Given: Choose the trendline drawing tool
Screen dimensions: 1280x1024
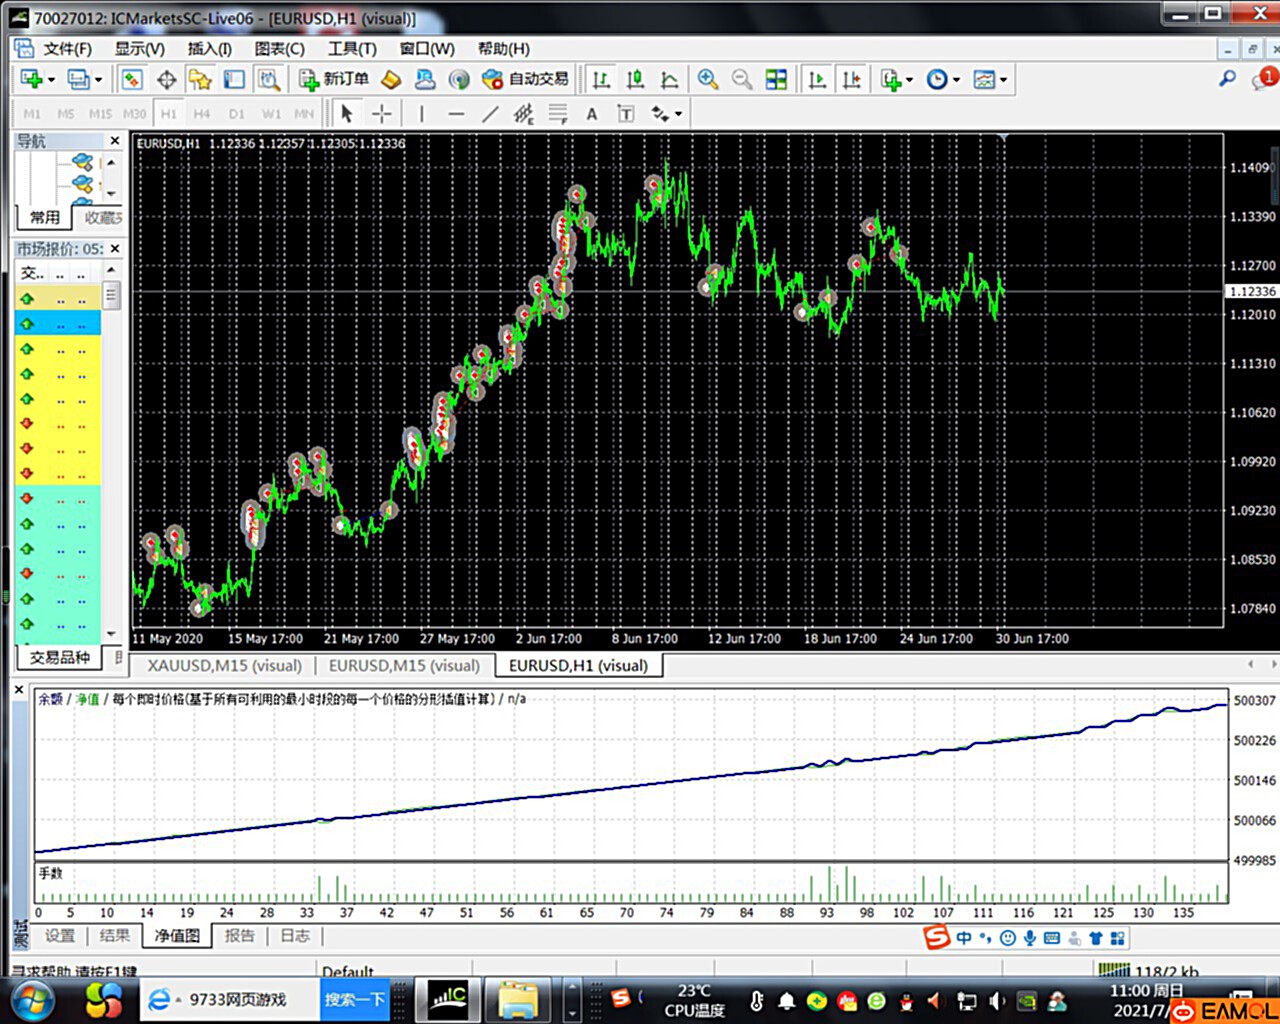Looking at the screenshot, I should [x=490, y=114].
